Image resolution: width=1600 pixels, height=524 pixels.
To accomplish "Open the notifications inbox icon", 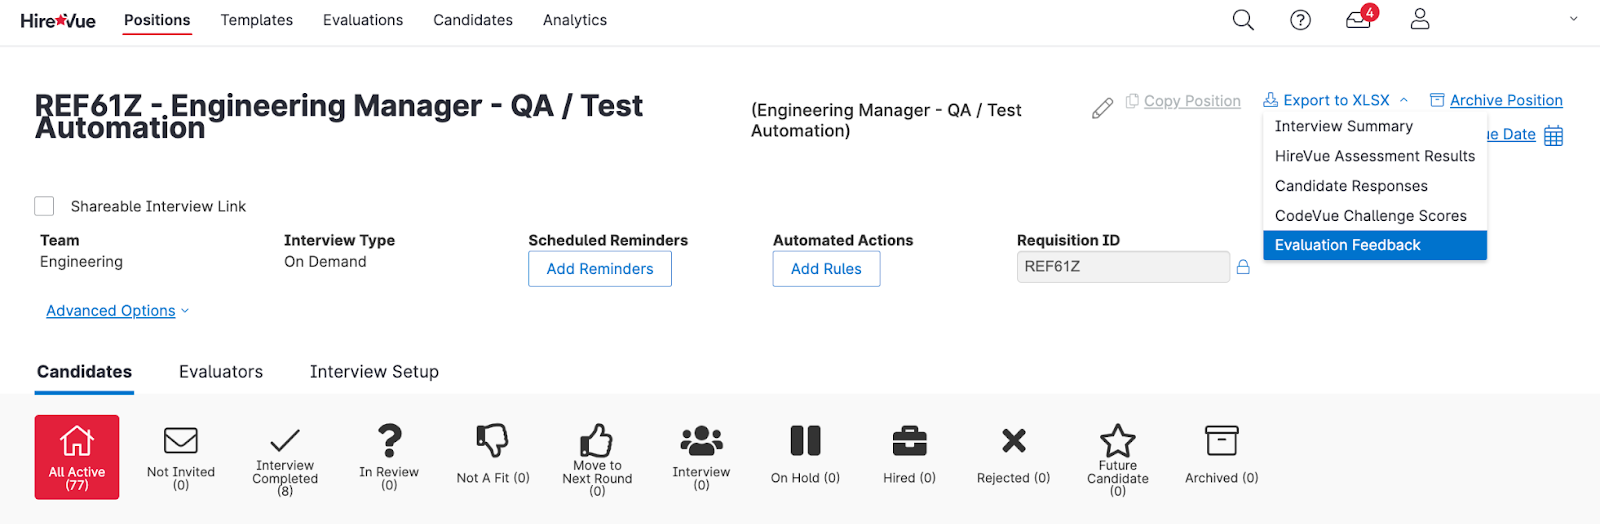I will point(1358,20).
